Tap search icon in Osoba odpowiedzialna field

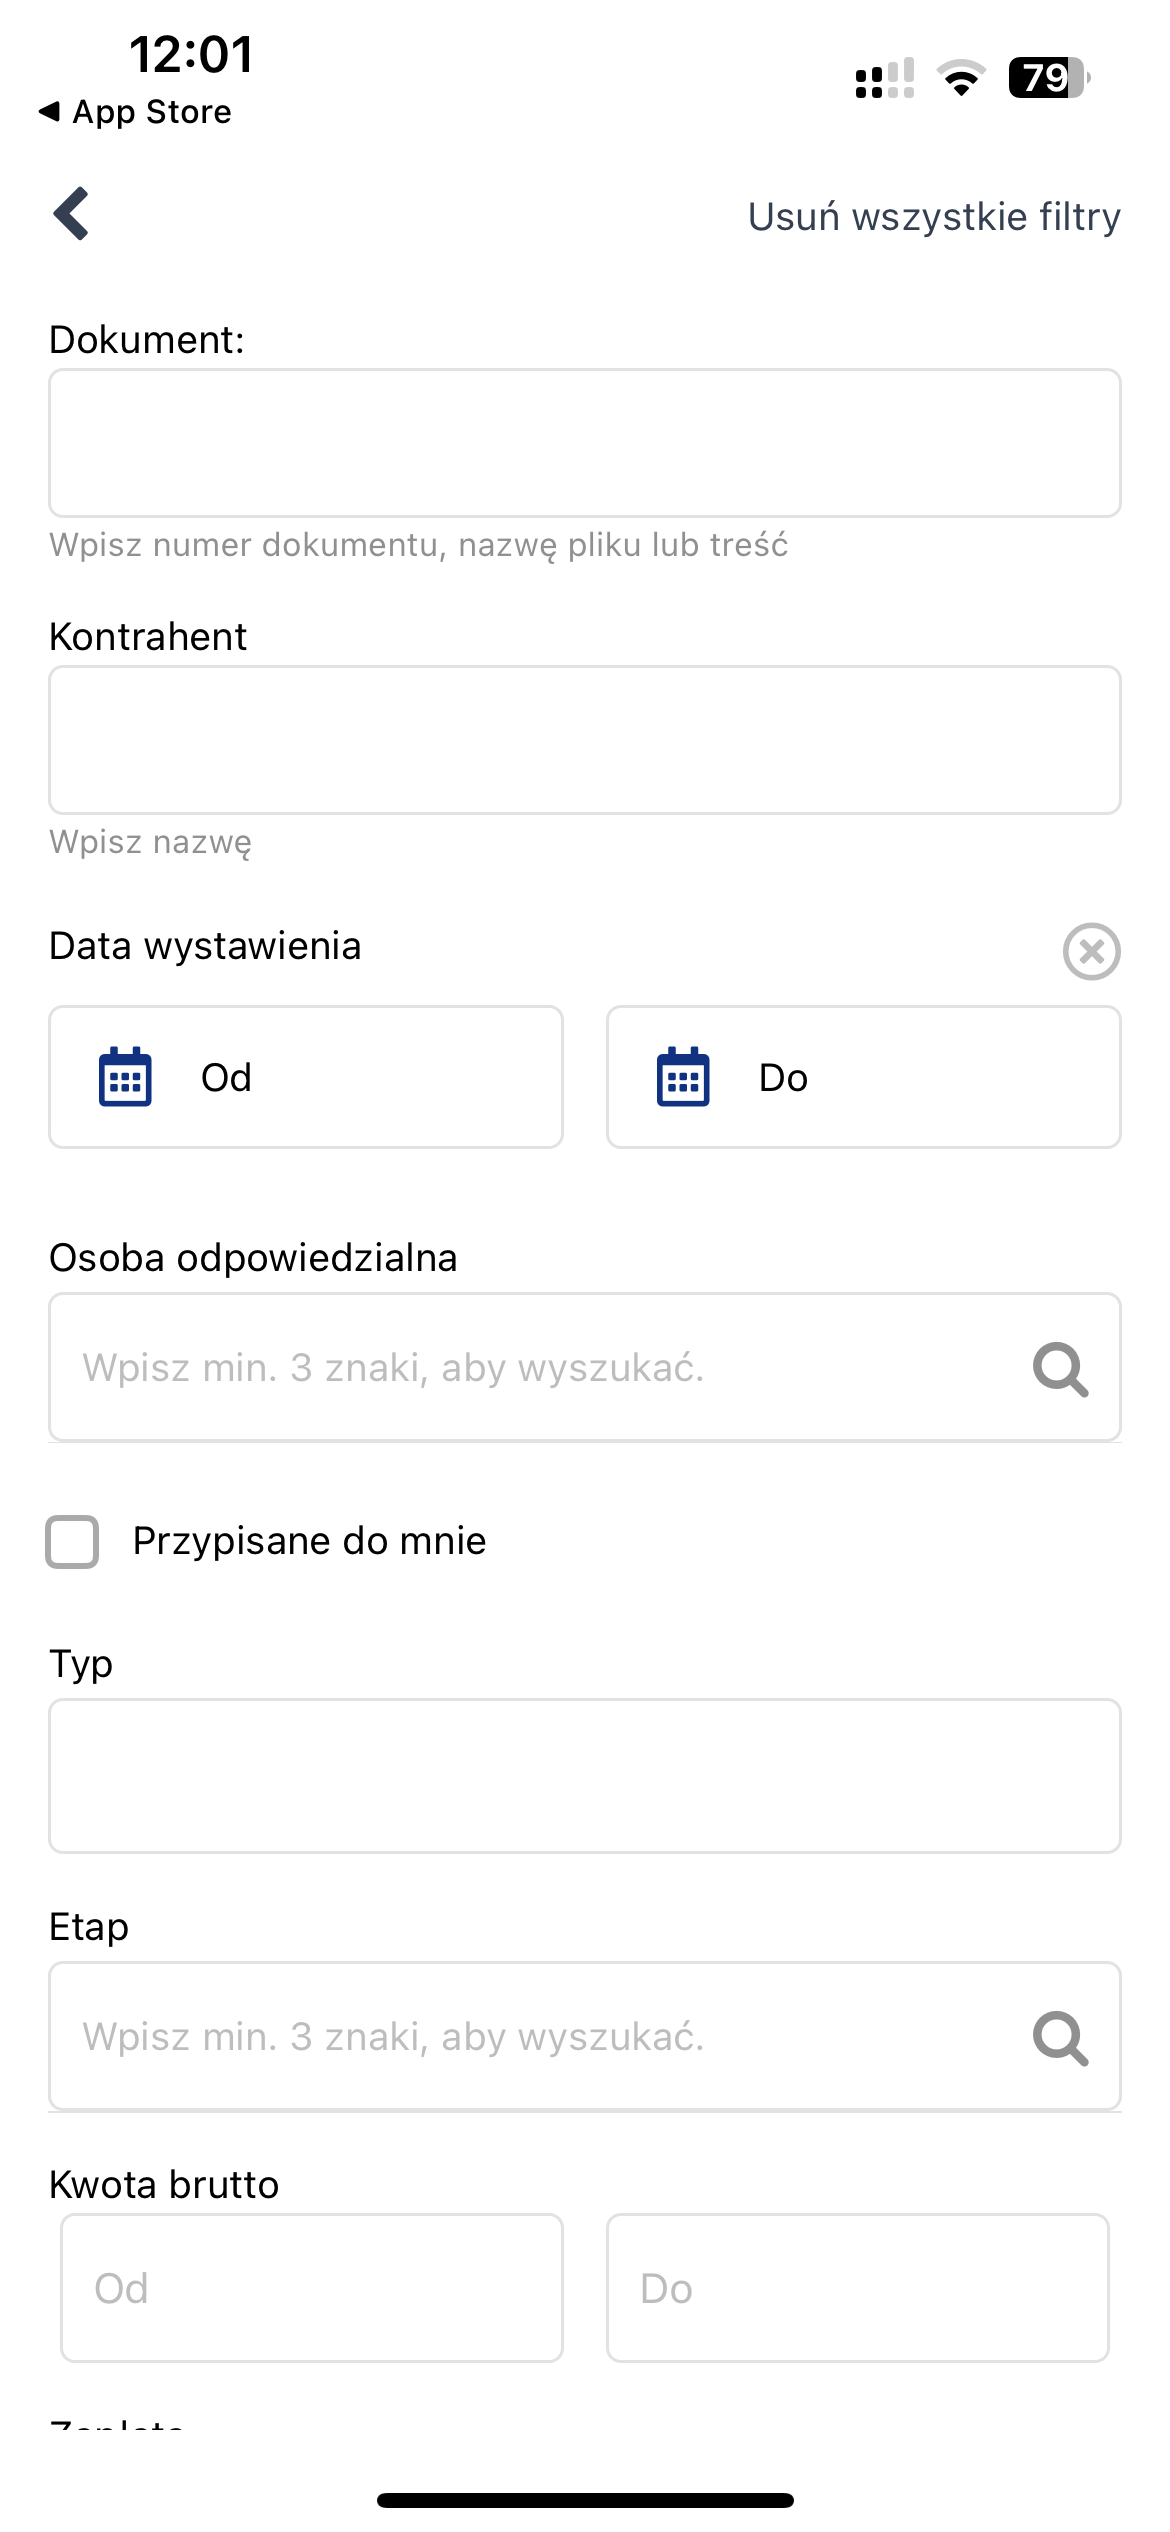tap(1060, 1368)
